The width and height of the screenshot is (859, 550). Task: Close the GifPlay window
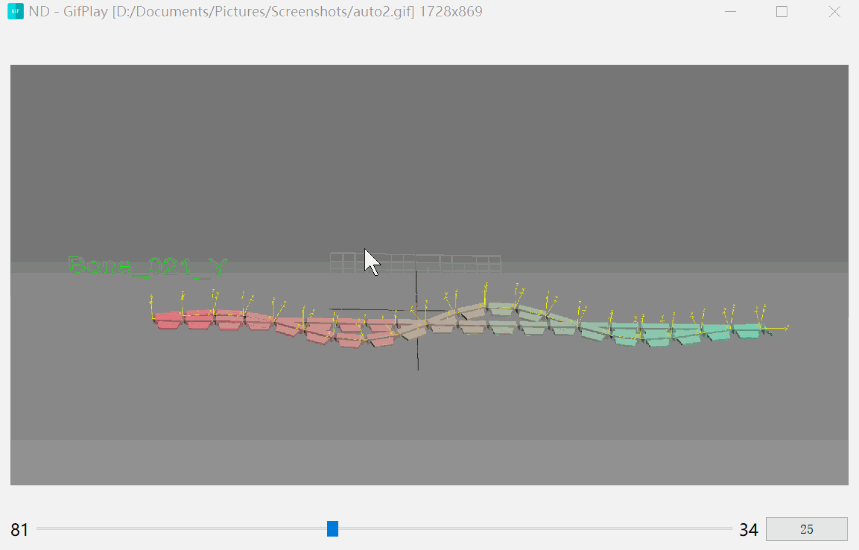click(834, 12)
